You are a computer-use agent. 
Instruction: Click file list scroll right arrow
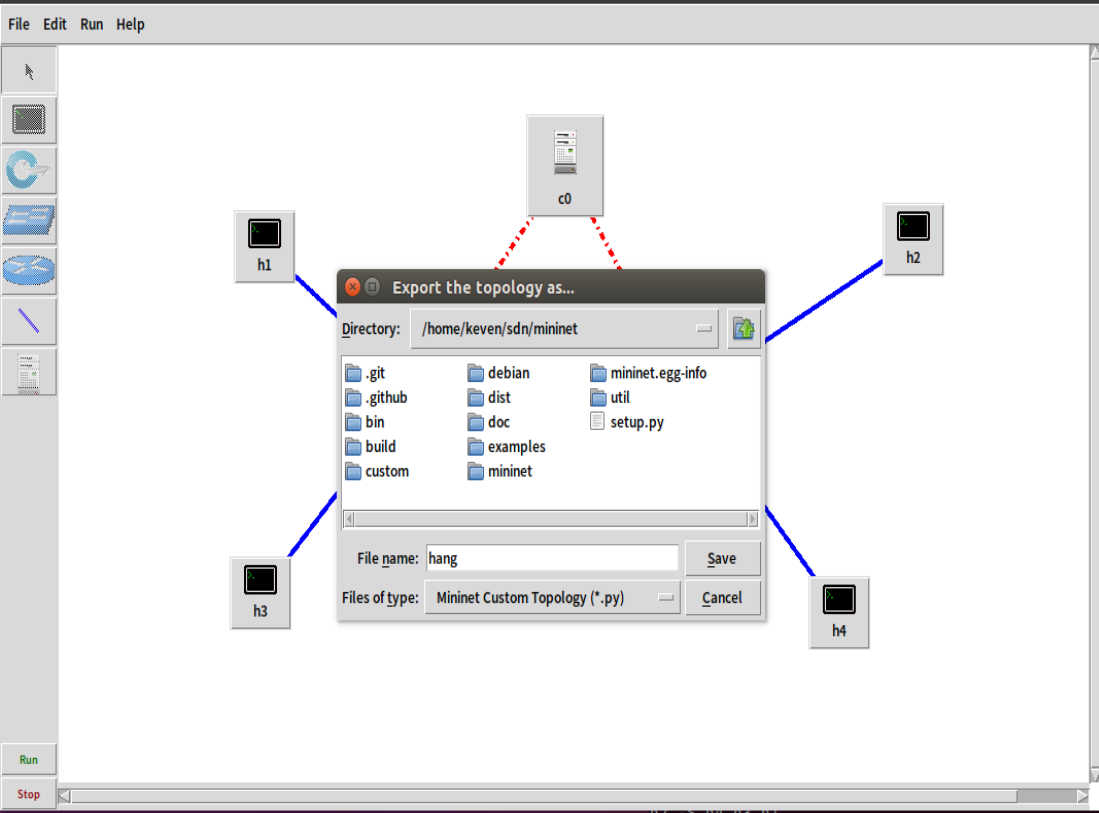753,519
